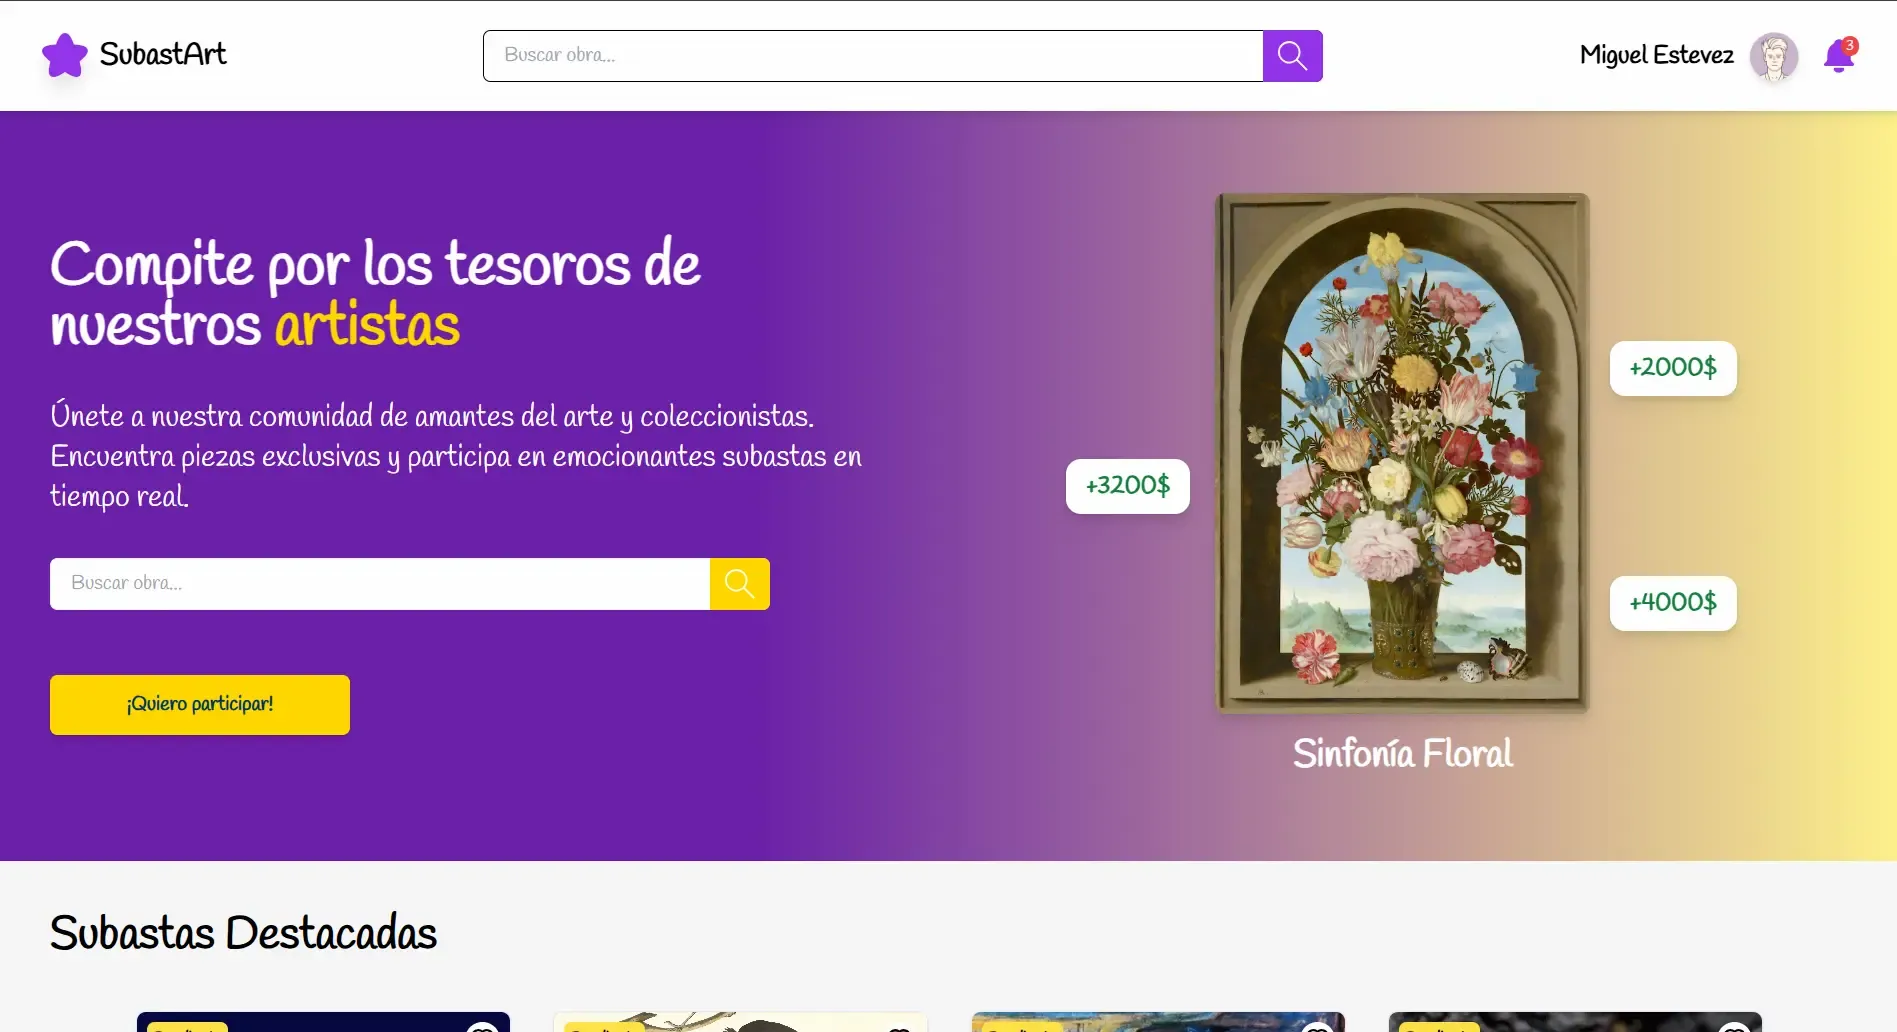This screenshot has height=1032, width=1897.
Task: Focus the header Buscar obra search field
Action: (873, 56)
